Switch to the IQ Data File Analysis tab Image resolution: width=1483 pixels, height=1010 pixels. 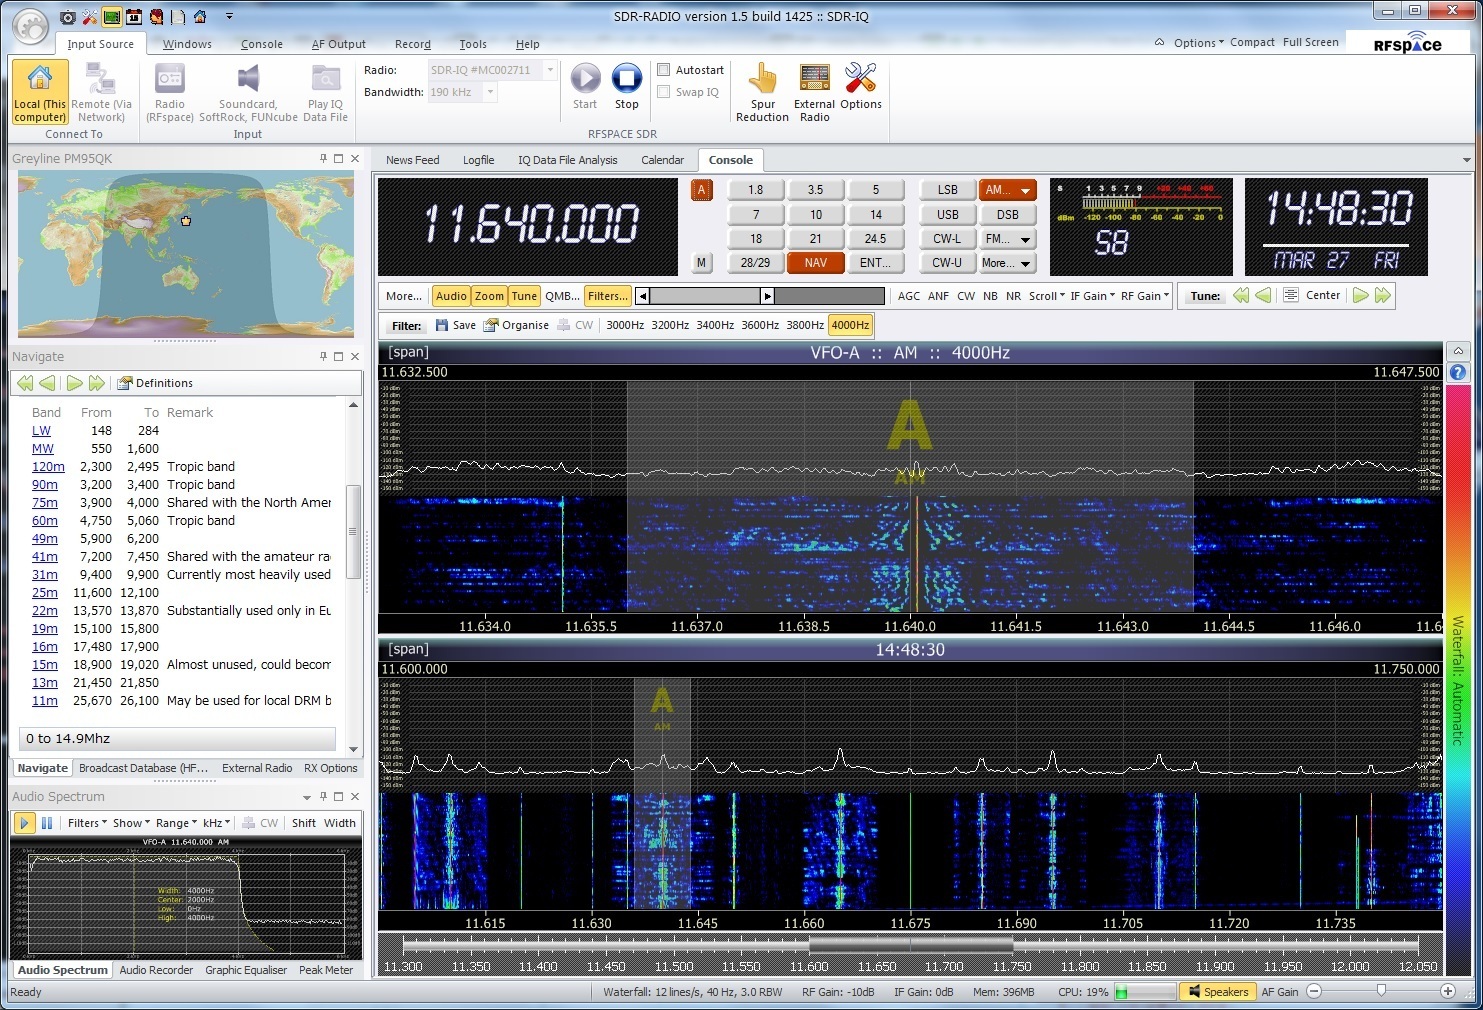567,159
